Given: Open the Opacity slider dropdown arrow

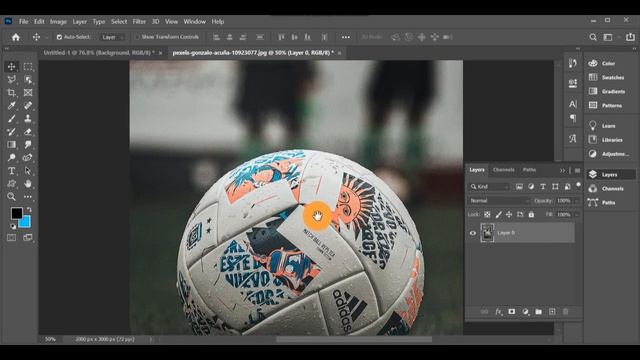Looking at the screenshot, I should click(576, 201).
